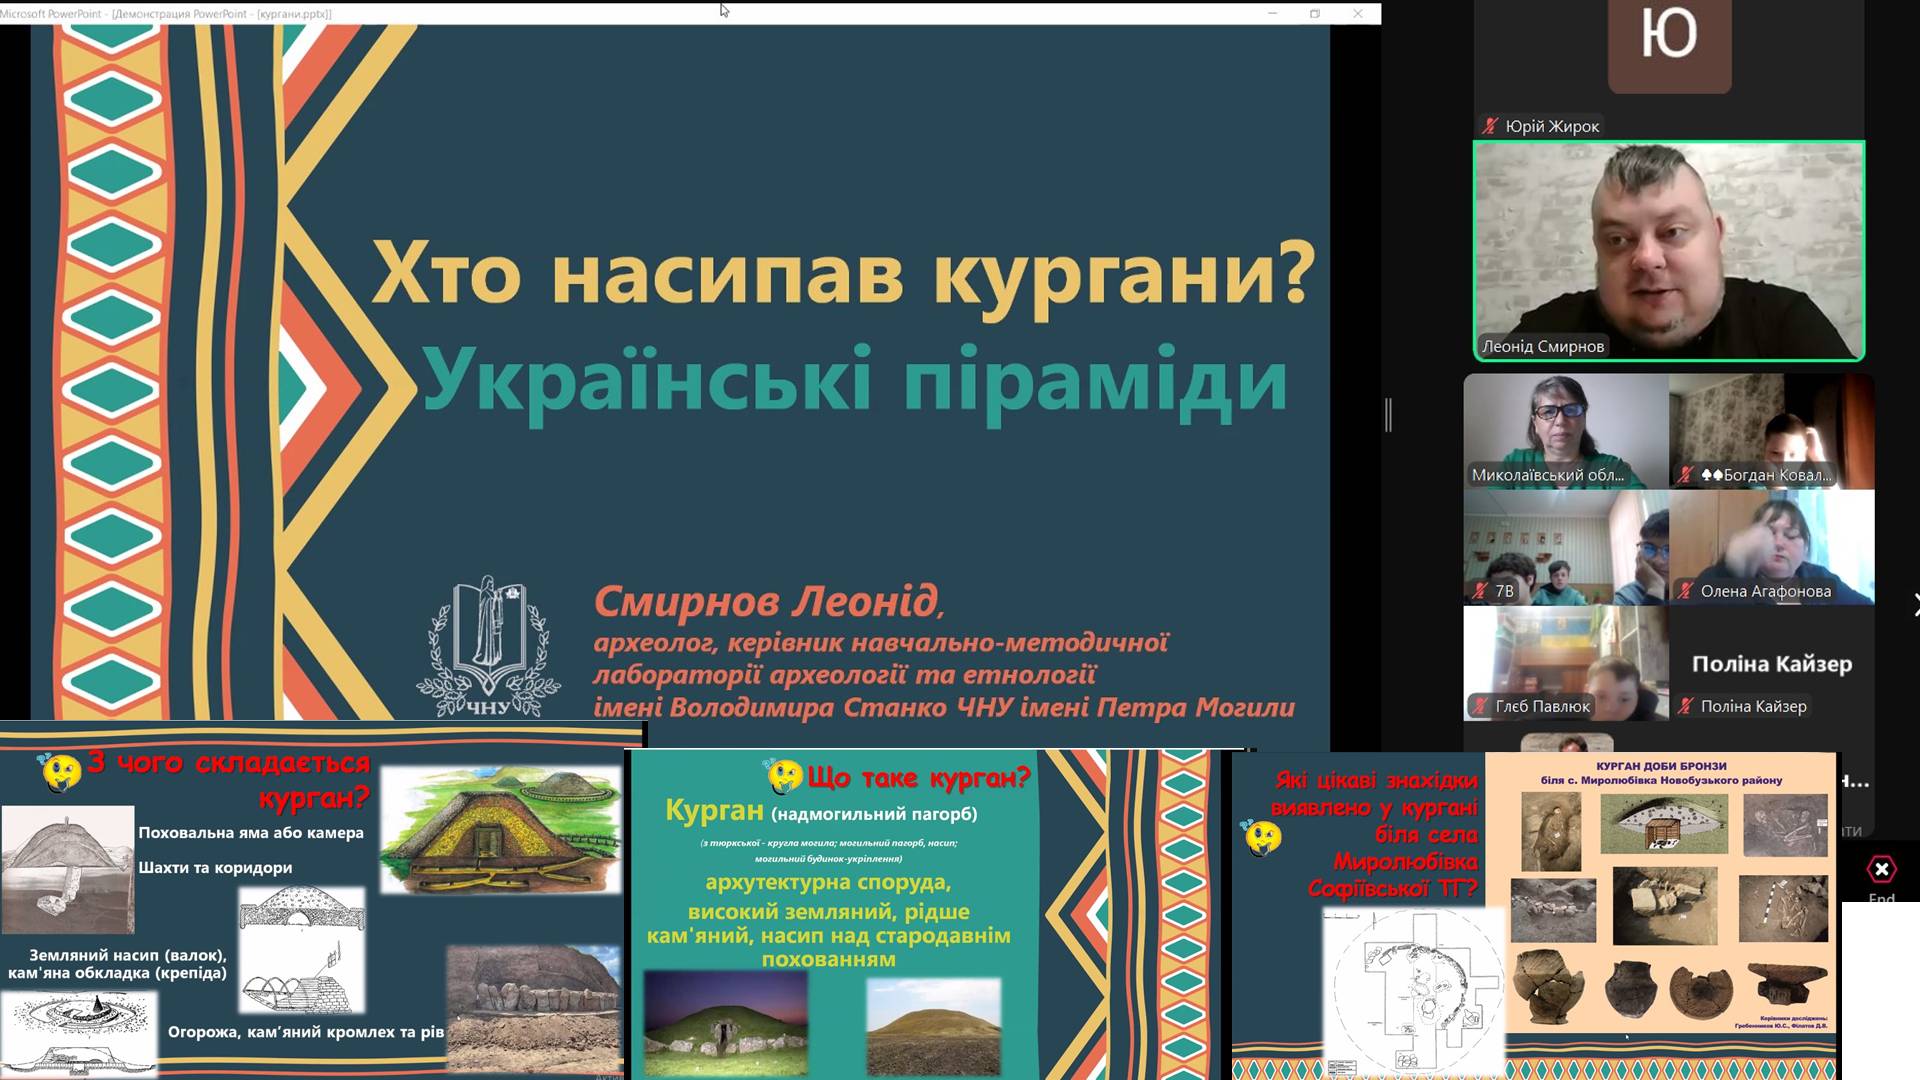1920x1080 pixels.
Task: Select Леонід Смирнов active speaker video tile
Action: coord(1669,251)
